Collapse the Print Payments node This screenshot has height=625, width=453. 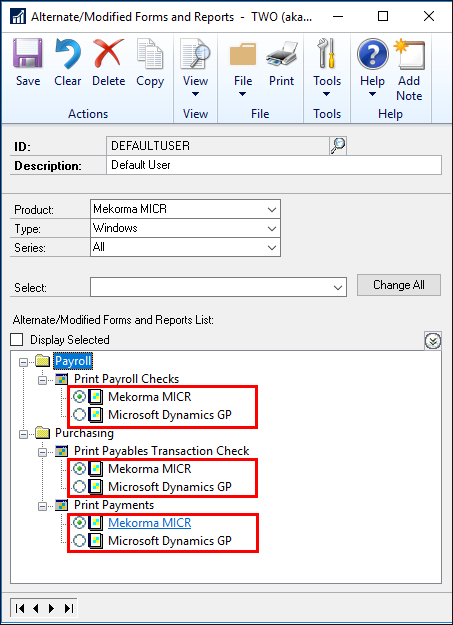[x=42, y=507]
